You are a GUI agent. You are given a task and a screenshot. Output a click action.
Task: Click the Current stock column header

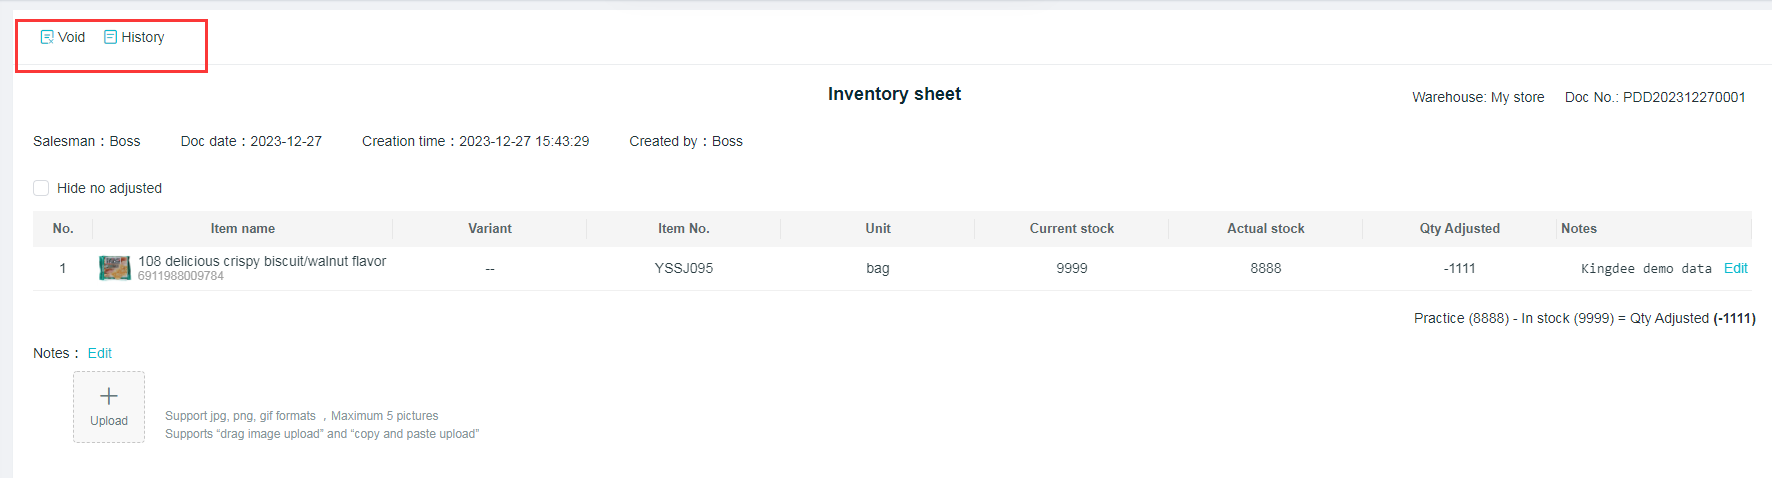coord(1072,228)
